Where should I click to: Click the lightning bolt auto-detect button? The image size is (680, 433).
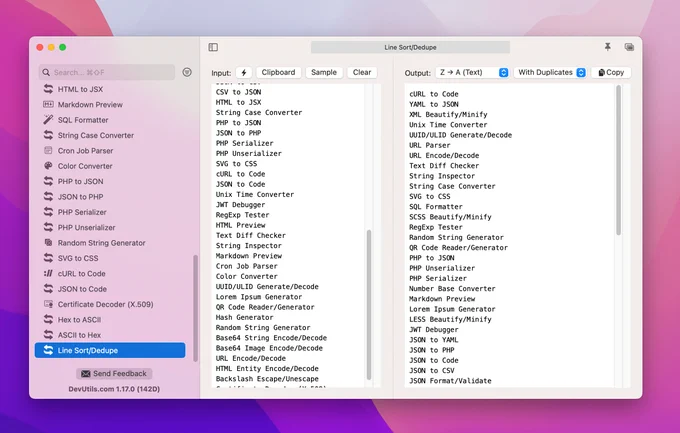coord(244,72)
